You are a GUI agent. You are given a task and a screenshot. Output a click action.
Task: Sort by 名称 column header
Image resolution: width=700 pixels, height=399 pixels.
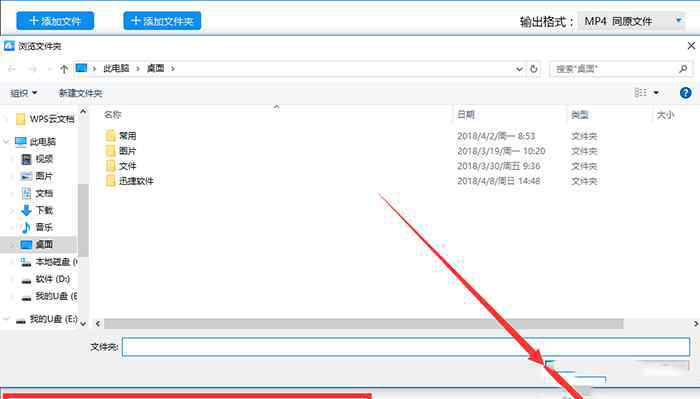(112, 115)
